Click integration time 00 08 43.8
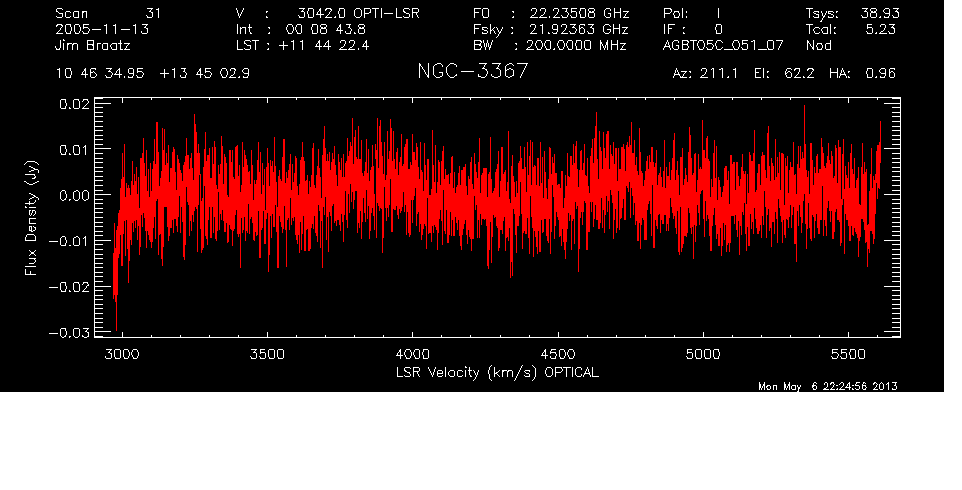 (x=325, y=29)
